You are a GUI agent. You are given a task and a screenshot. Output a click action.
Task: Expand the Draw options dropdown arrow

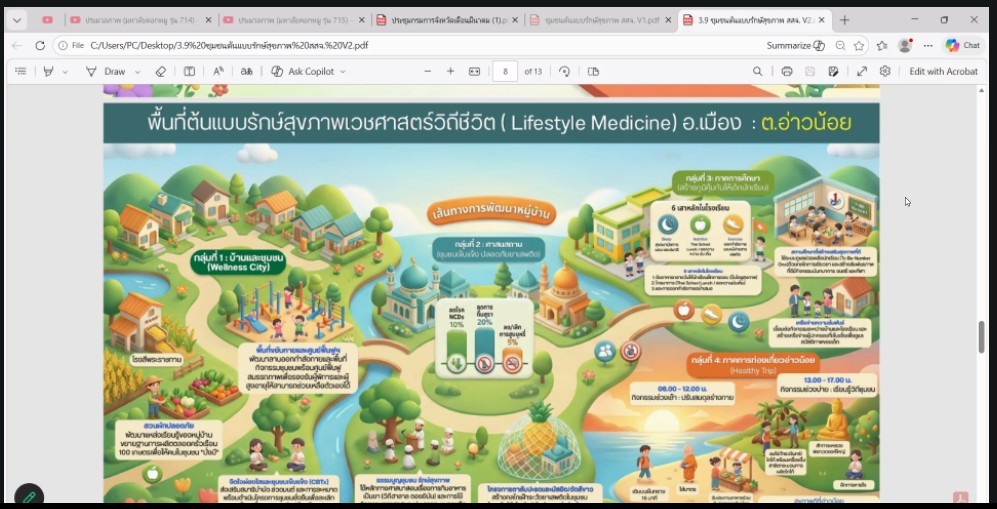pos(135,72)
